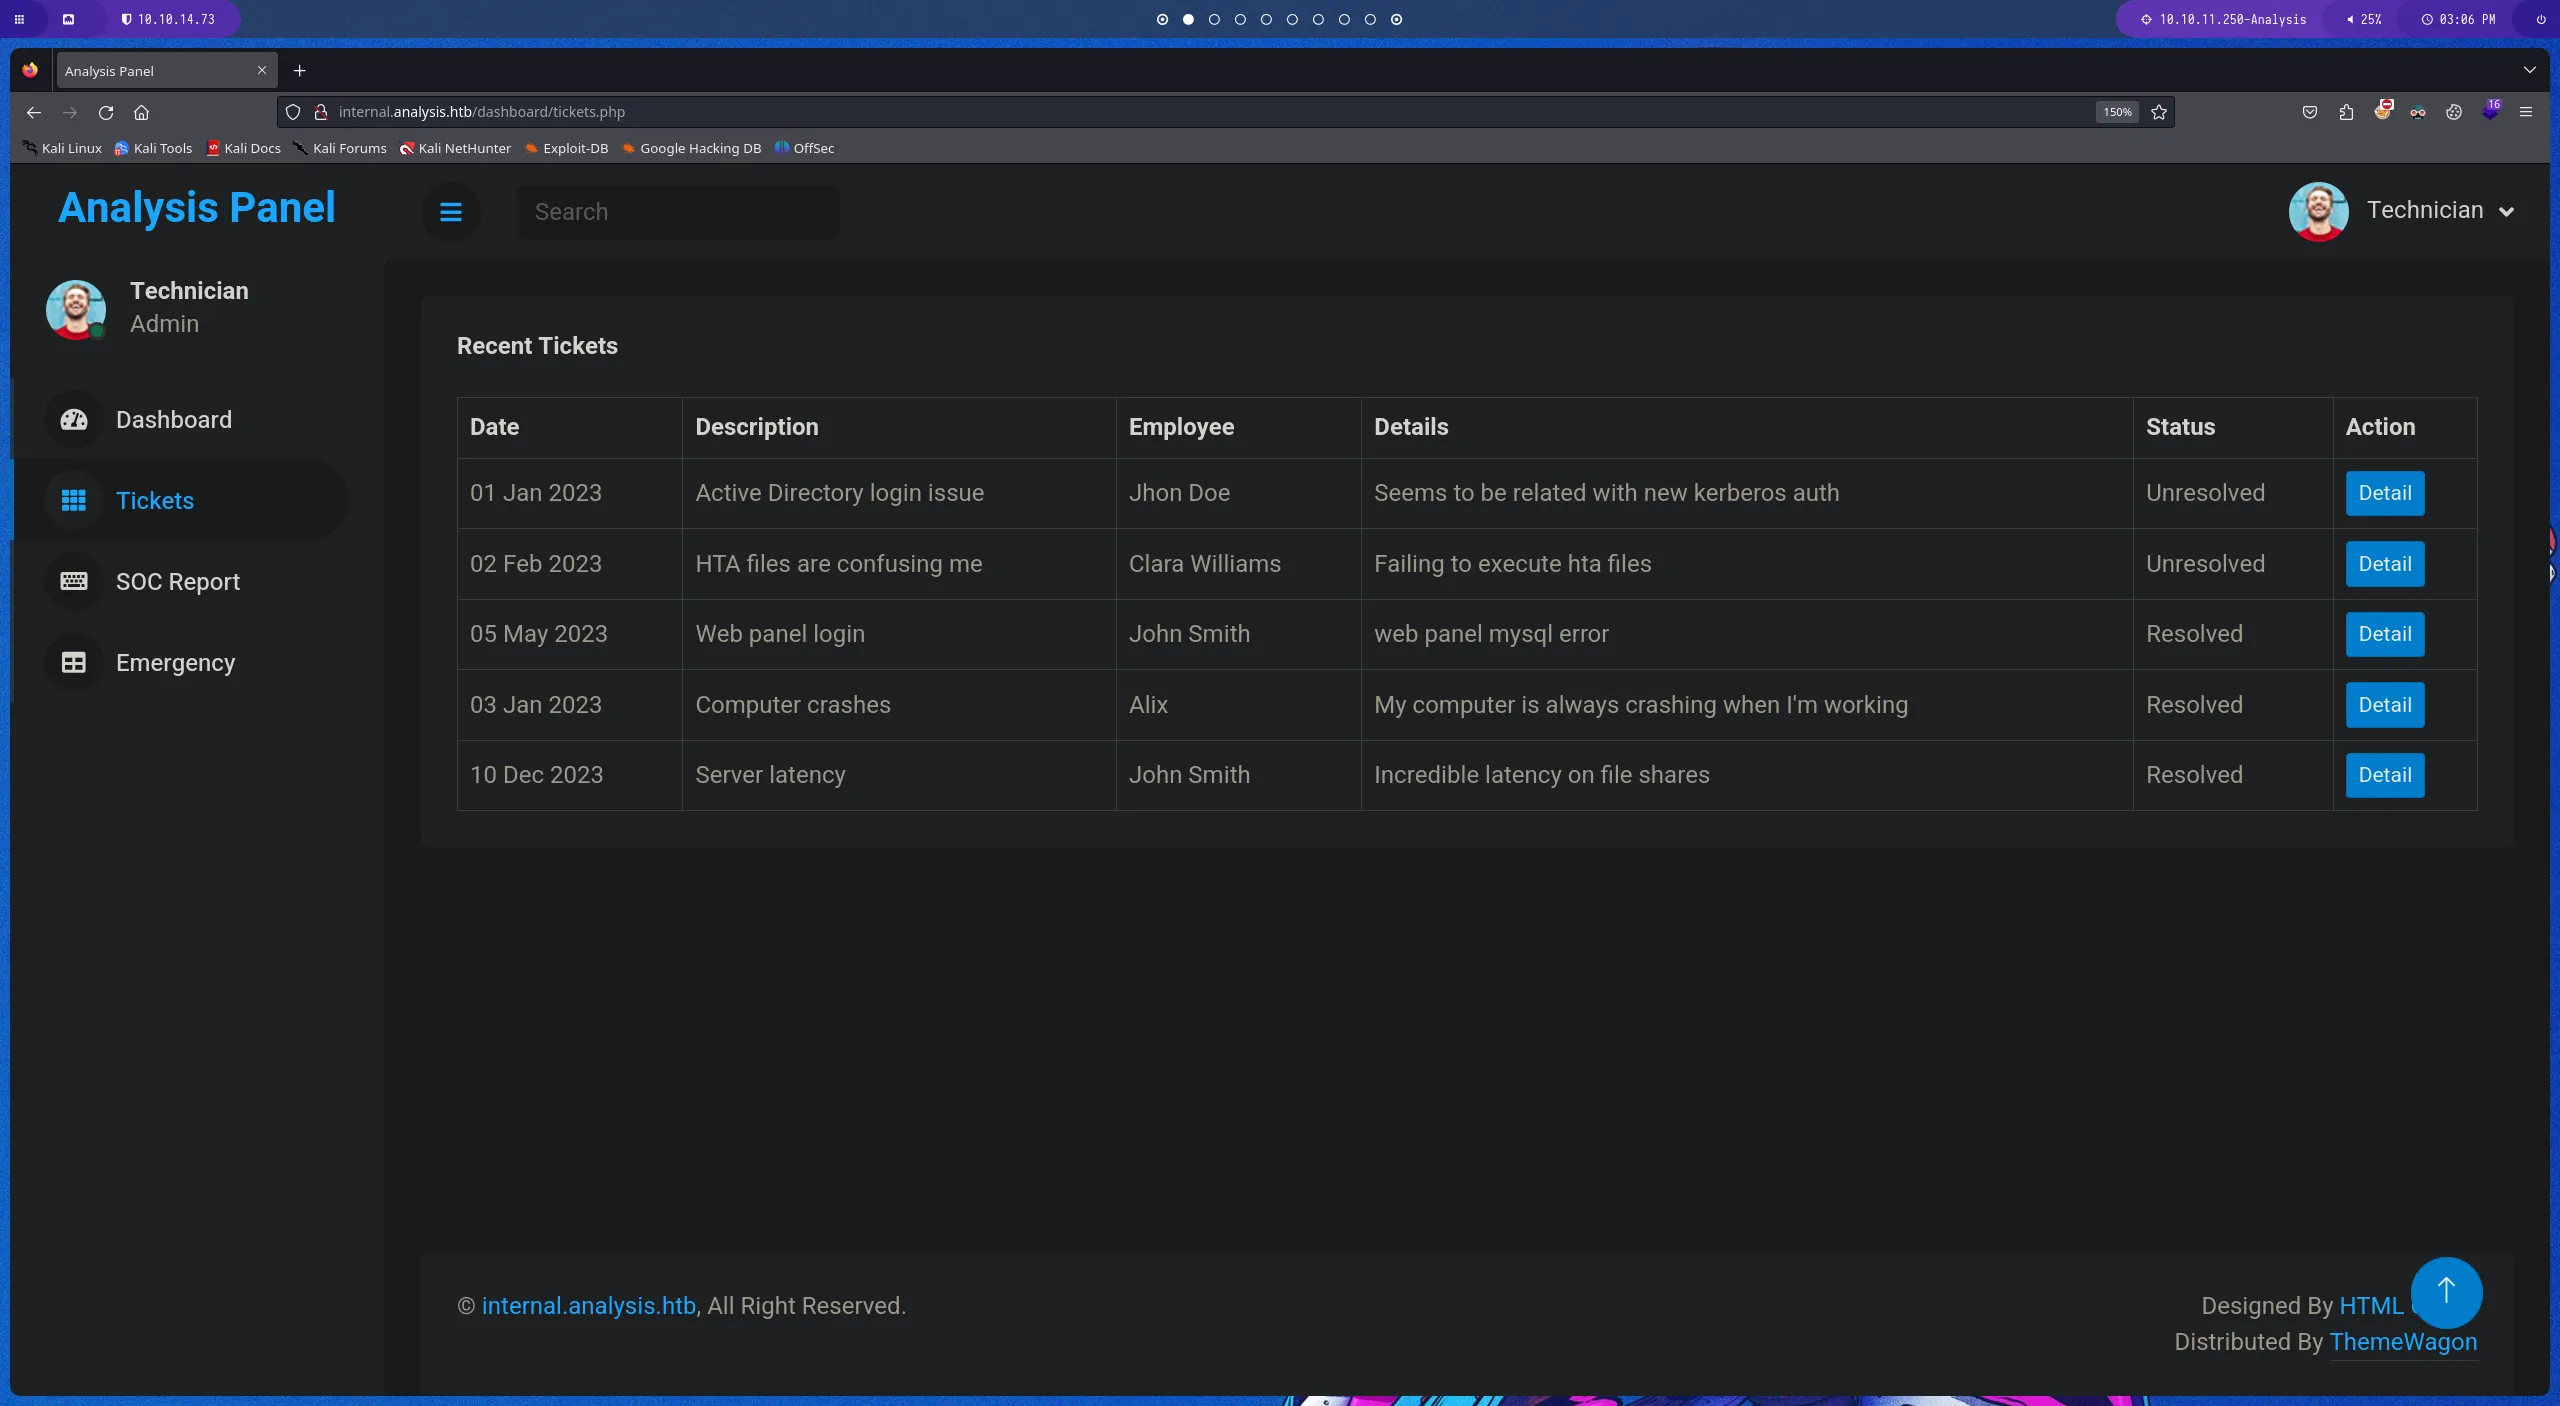Screen dimensions: 2560x1406
Task: Open the SOC Report sidebar menu item
Action: (x=177, y=582)
